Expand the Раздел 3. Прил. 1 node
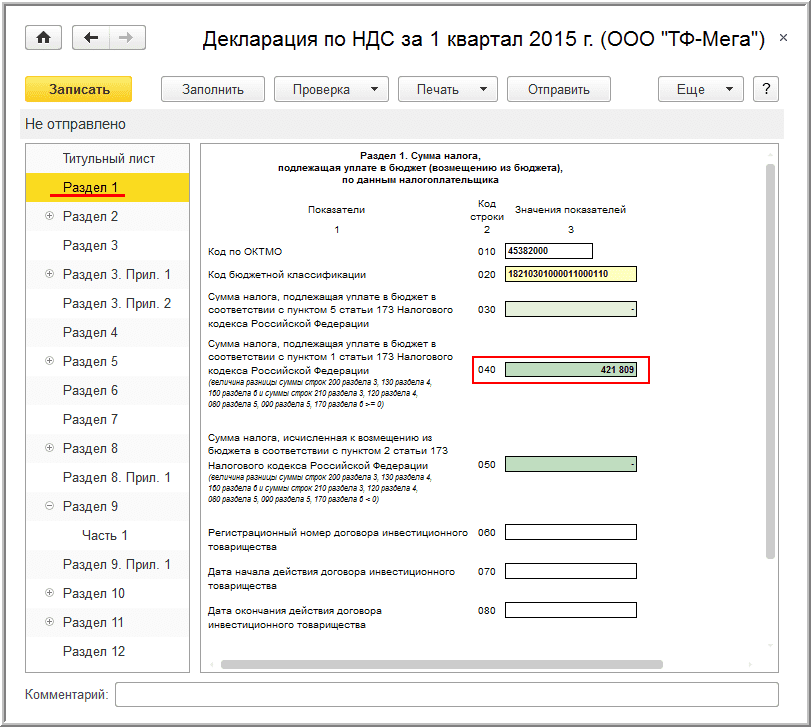The image size is (811, 727). coord(49,274)
